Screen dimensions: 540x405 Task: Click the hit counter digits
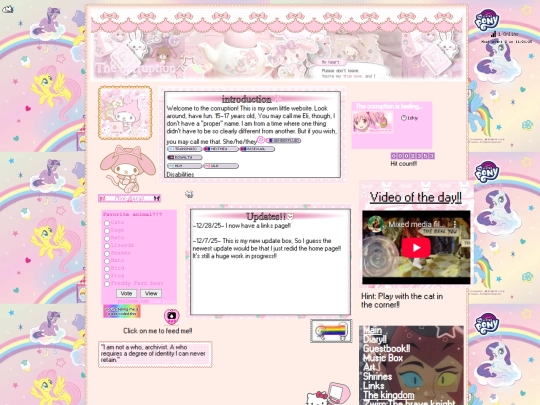413,156
